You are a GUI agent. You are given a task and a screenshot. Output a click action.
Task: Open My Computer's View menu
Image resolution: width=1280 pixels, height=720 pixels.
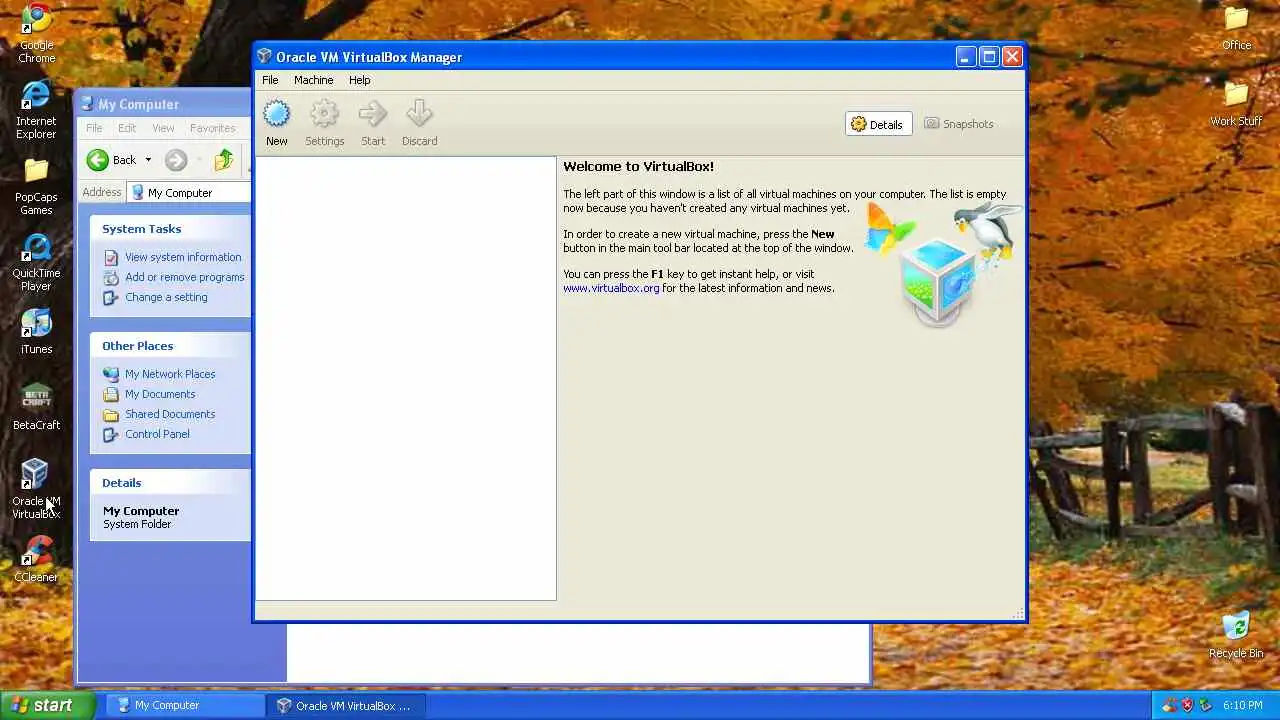163,128
